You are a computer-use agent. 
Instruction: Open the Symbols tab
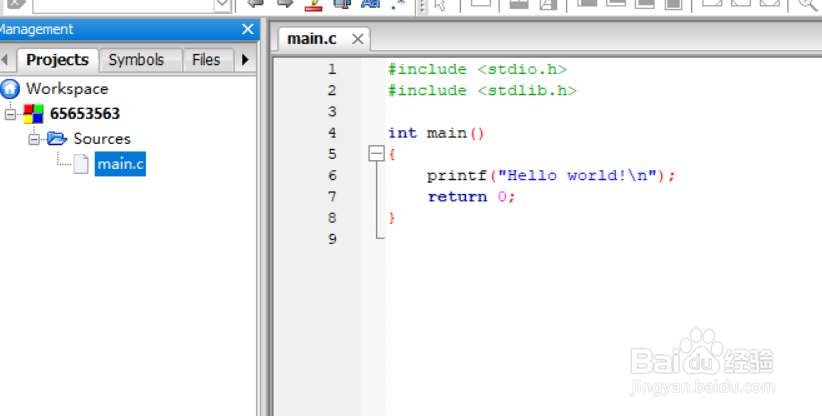click(136, 60)
